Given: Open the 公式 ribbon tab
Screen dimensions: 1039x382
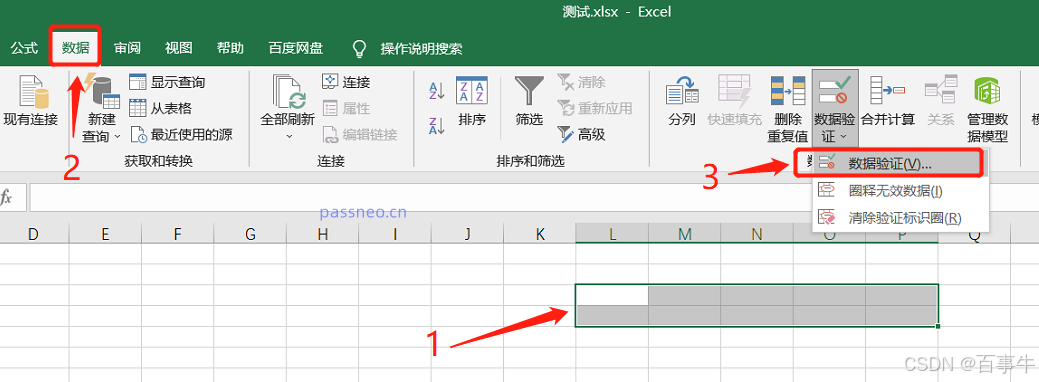Looking at the screenshot, I should coord(24,48).
